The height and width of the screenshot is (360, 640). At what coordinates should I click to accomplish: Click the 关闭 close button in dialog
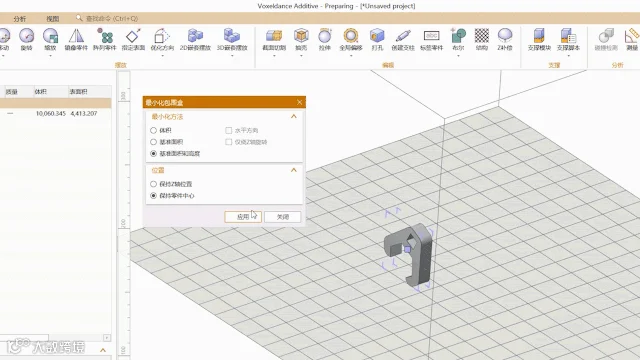click(x=282, y=217)
